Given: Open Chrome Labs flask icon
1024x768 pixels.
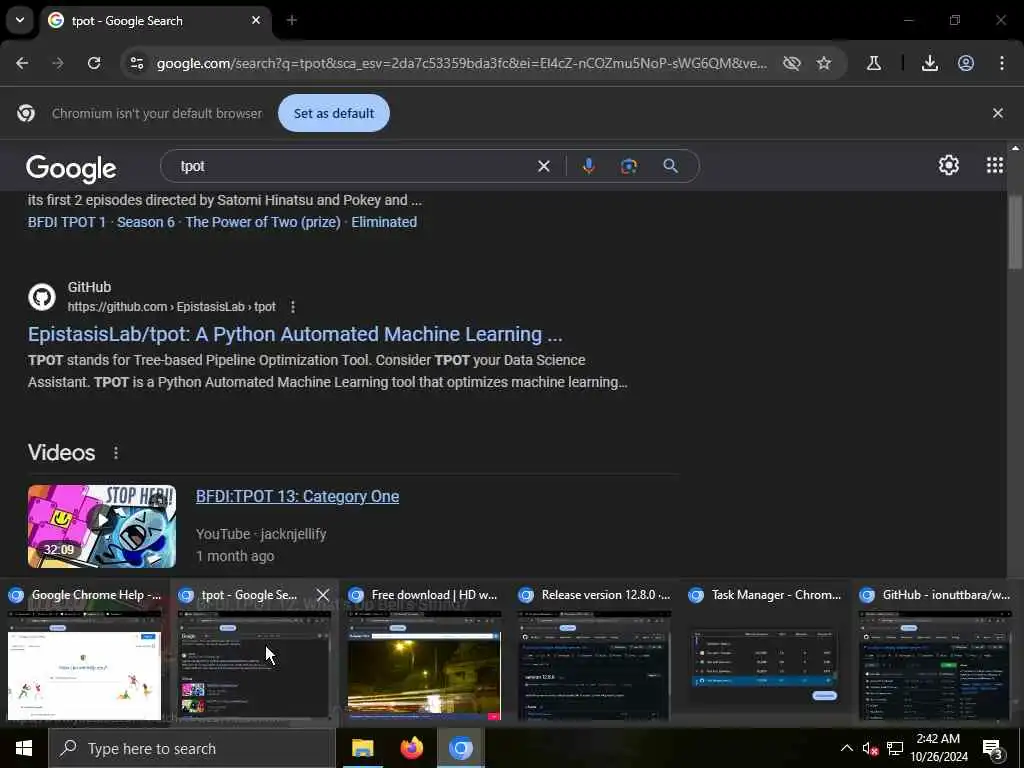Looking at the screenshot, I should (873, 63).
